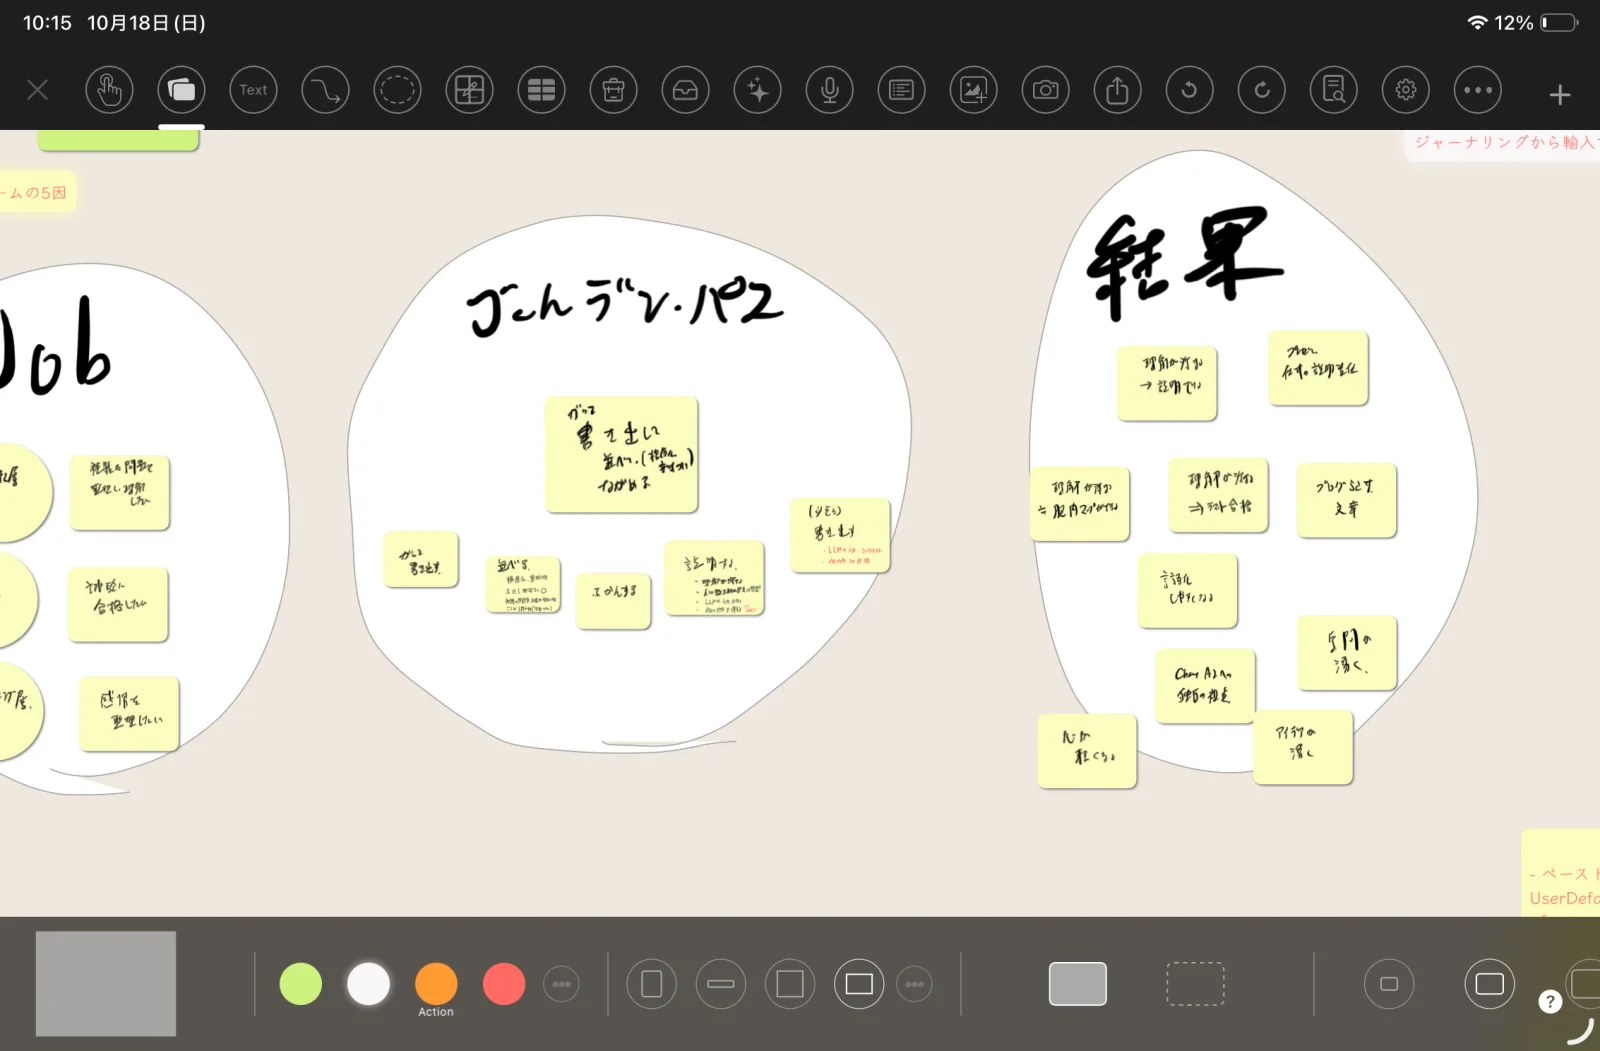Select the square card shape

[790, 984]
